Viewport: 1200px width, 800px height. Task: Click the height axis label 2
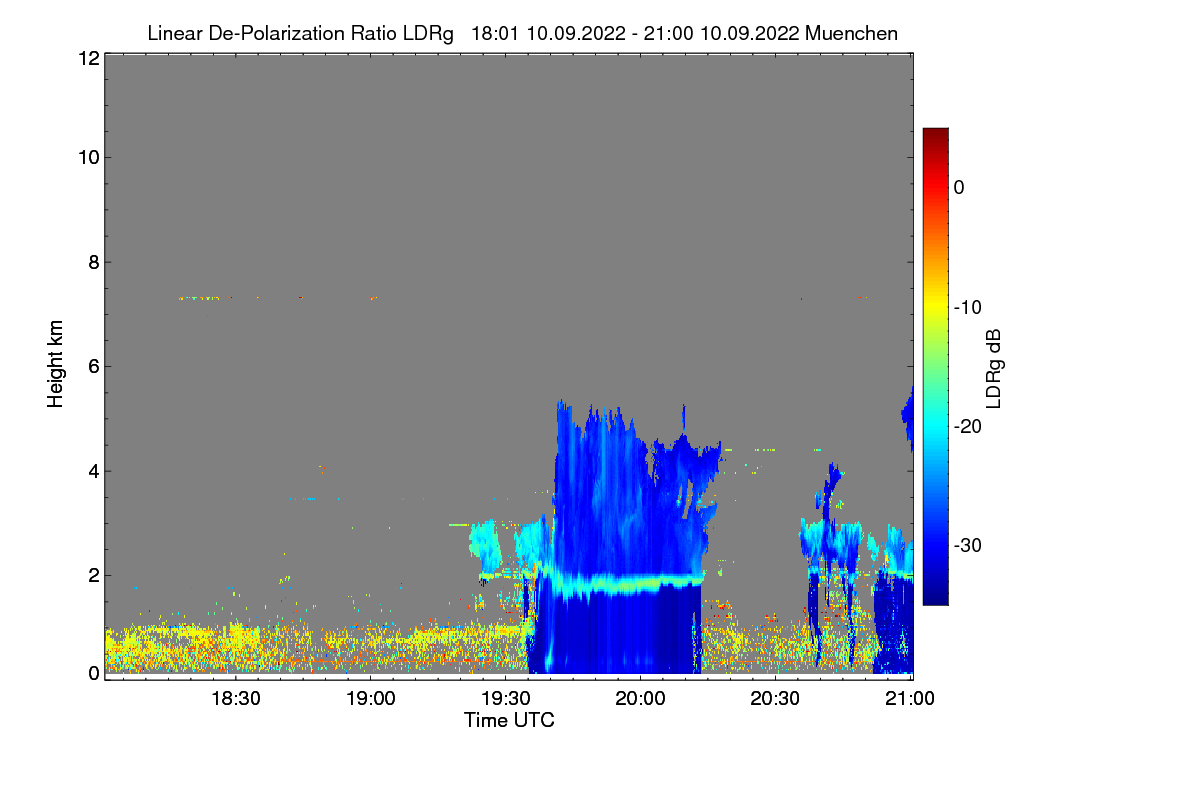coord(92,575)
